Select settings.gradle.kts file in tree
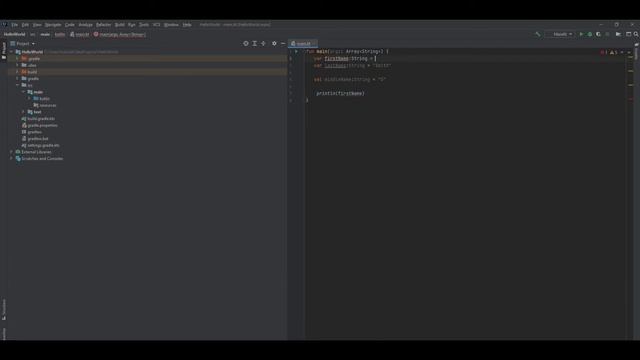 pyautogui.click(x=40, y=145)
